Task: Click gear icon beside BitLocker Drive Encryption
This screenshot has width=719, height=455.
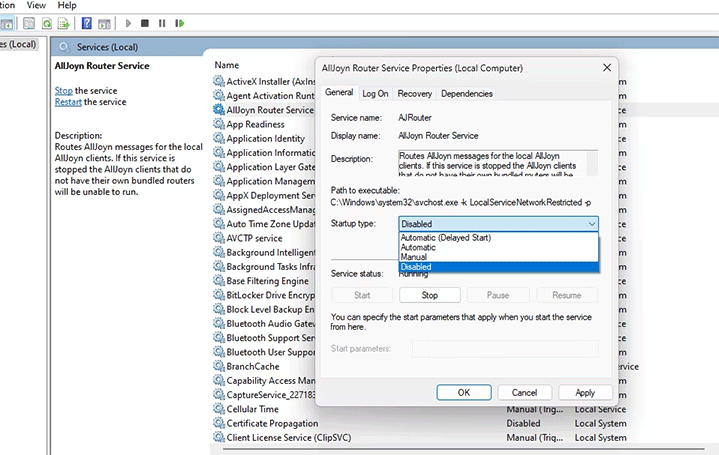Action: click(x=219, y=294)
